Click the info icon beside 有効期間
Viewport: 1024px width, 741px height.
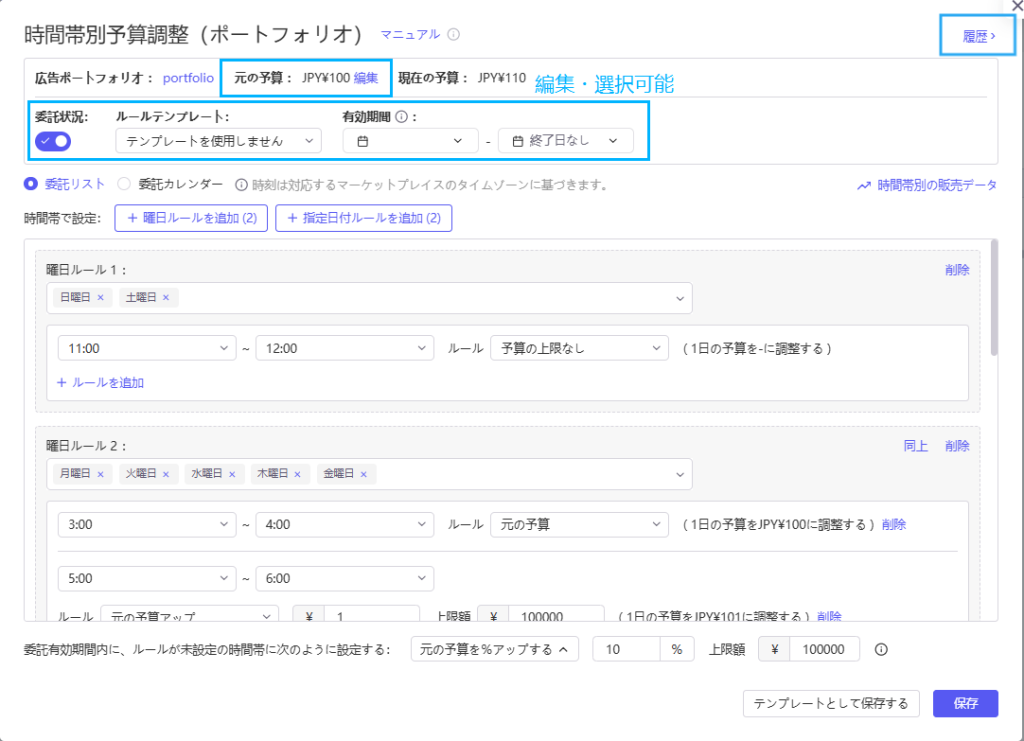402,117
